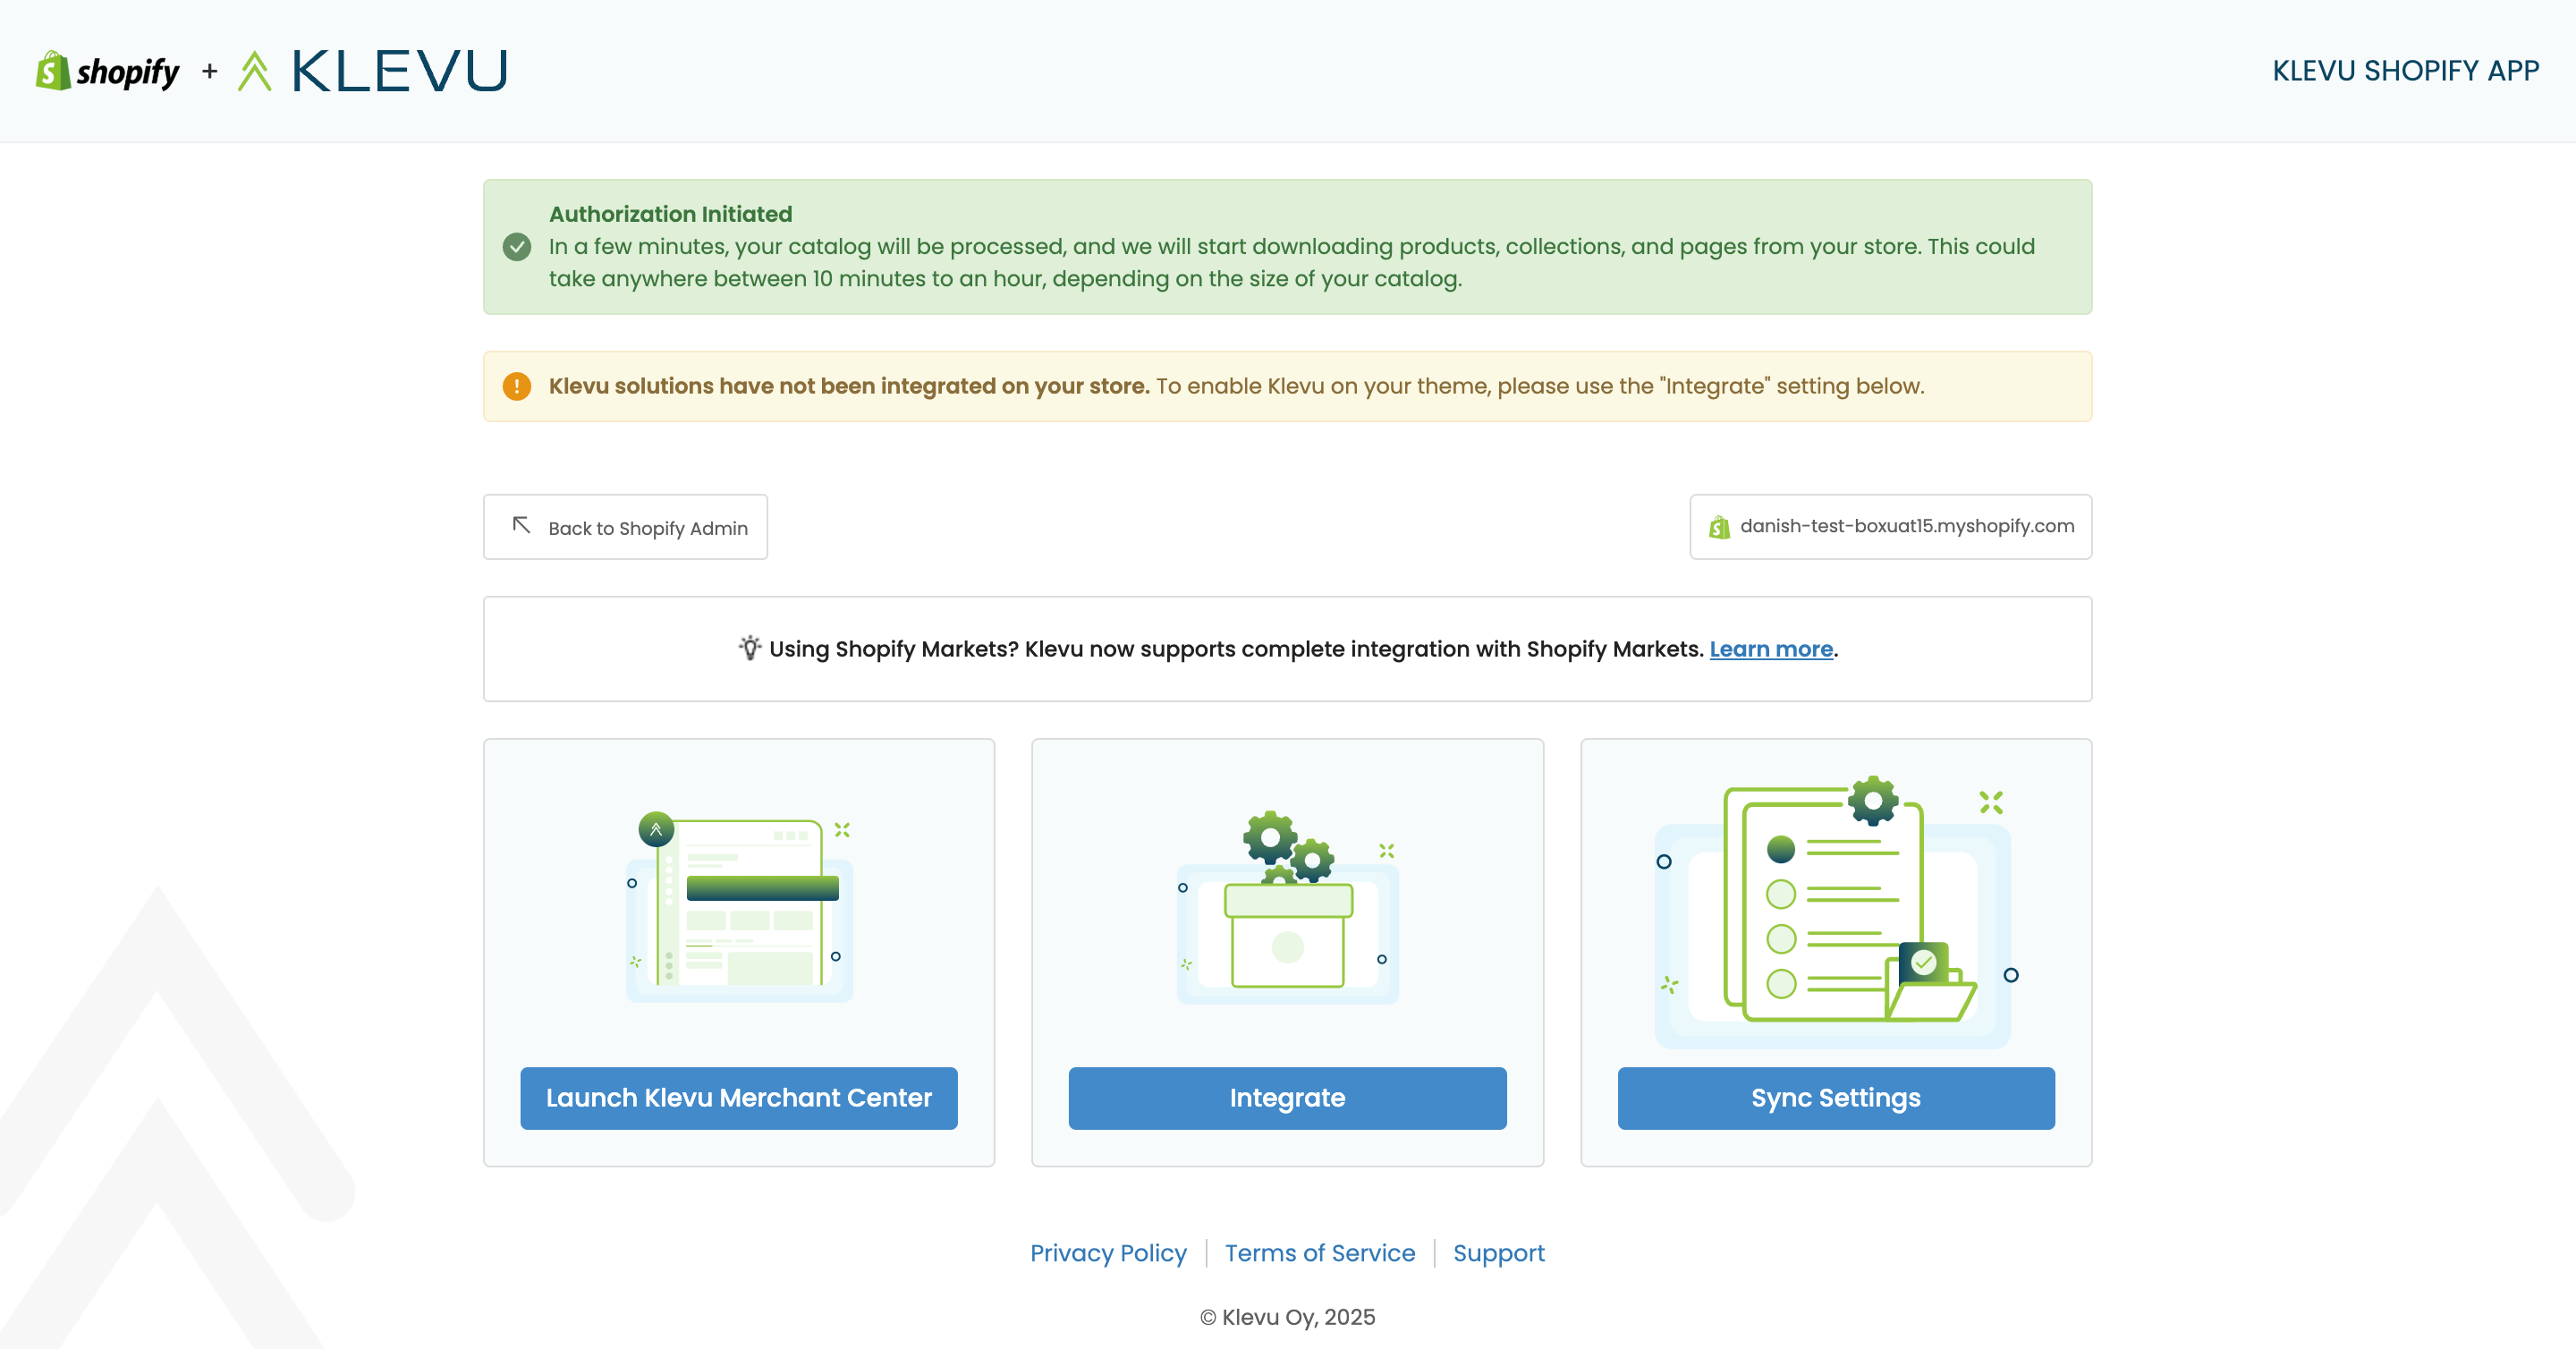Click the danish-test-boxuat15.myshopify.com store button
Viewport: 2576px width, 1349px height.
point(1891,527)
